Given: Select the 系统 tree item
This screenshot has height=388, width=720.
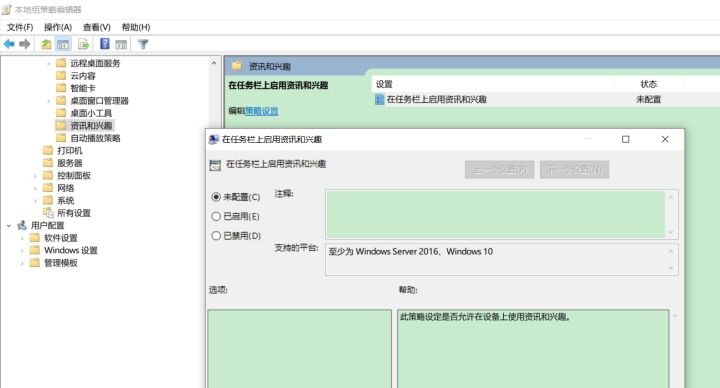Looking at the screenshot, I should coord(65,200).
